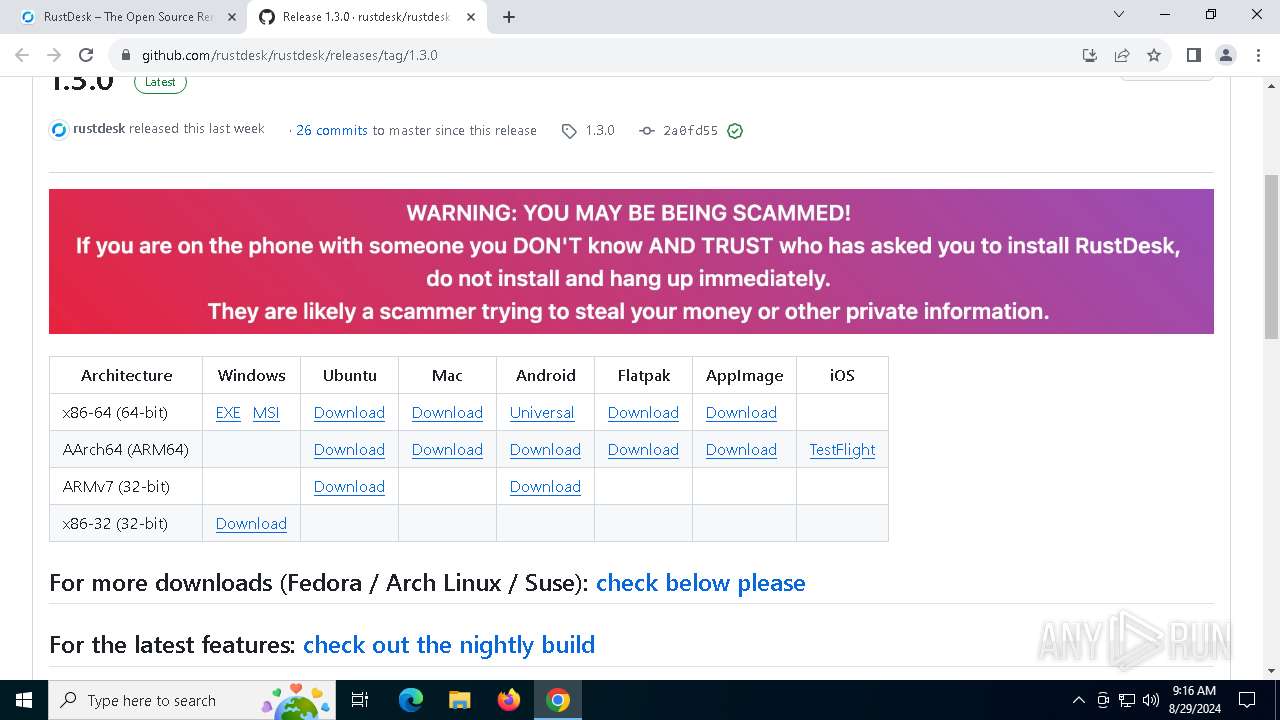
Task: Download Flatpak x86-64 package
Action: (643, 413)
